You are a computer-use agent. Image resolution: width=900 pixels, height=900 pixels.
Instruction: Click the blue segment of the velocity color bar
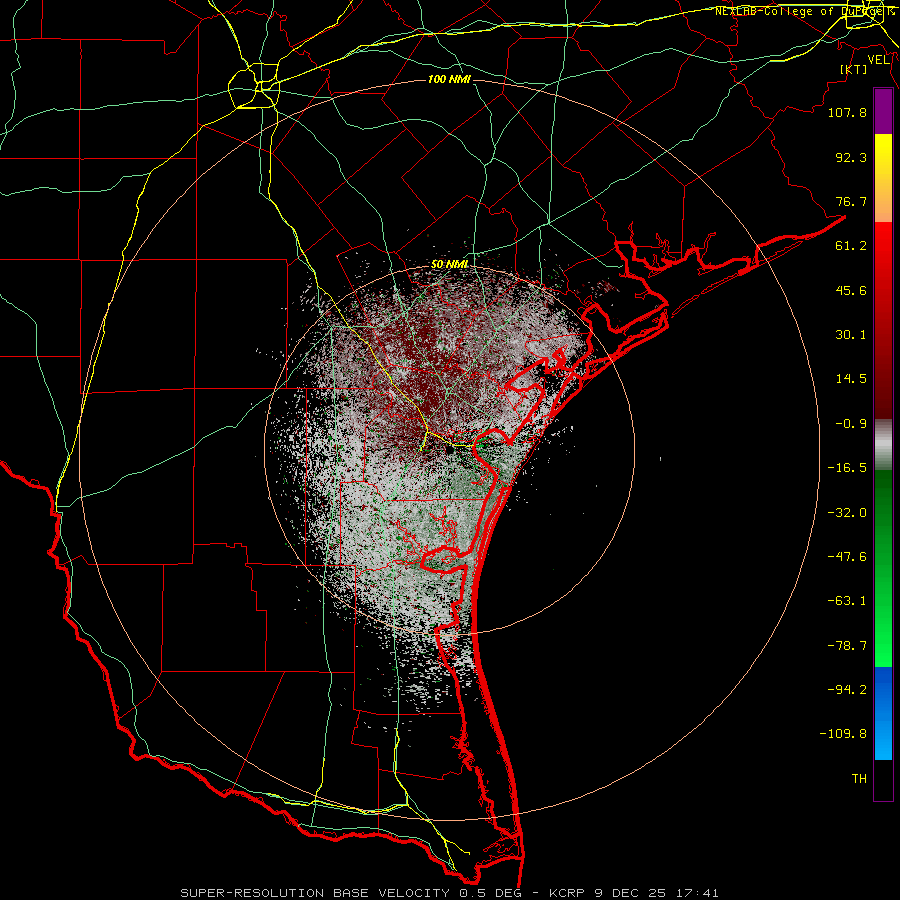tap(883, 713)
